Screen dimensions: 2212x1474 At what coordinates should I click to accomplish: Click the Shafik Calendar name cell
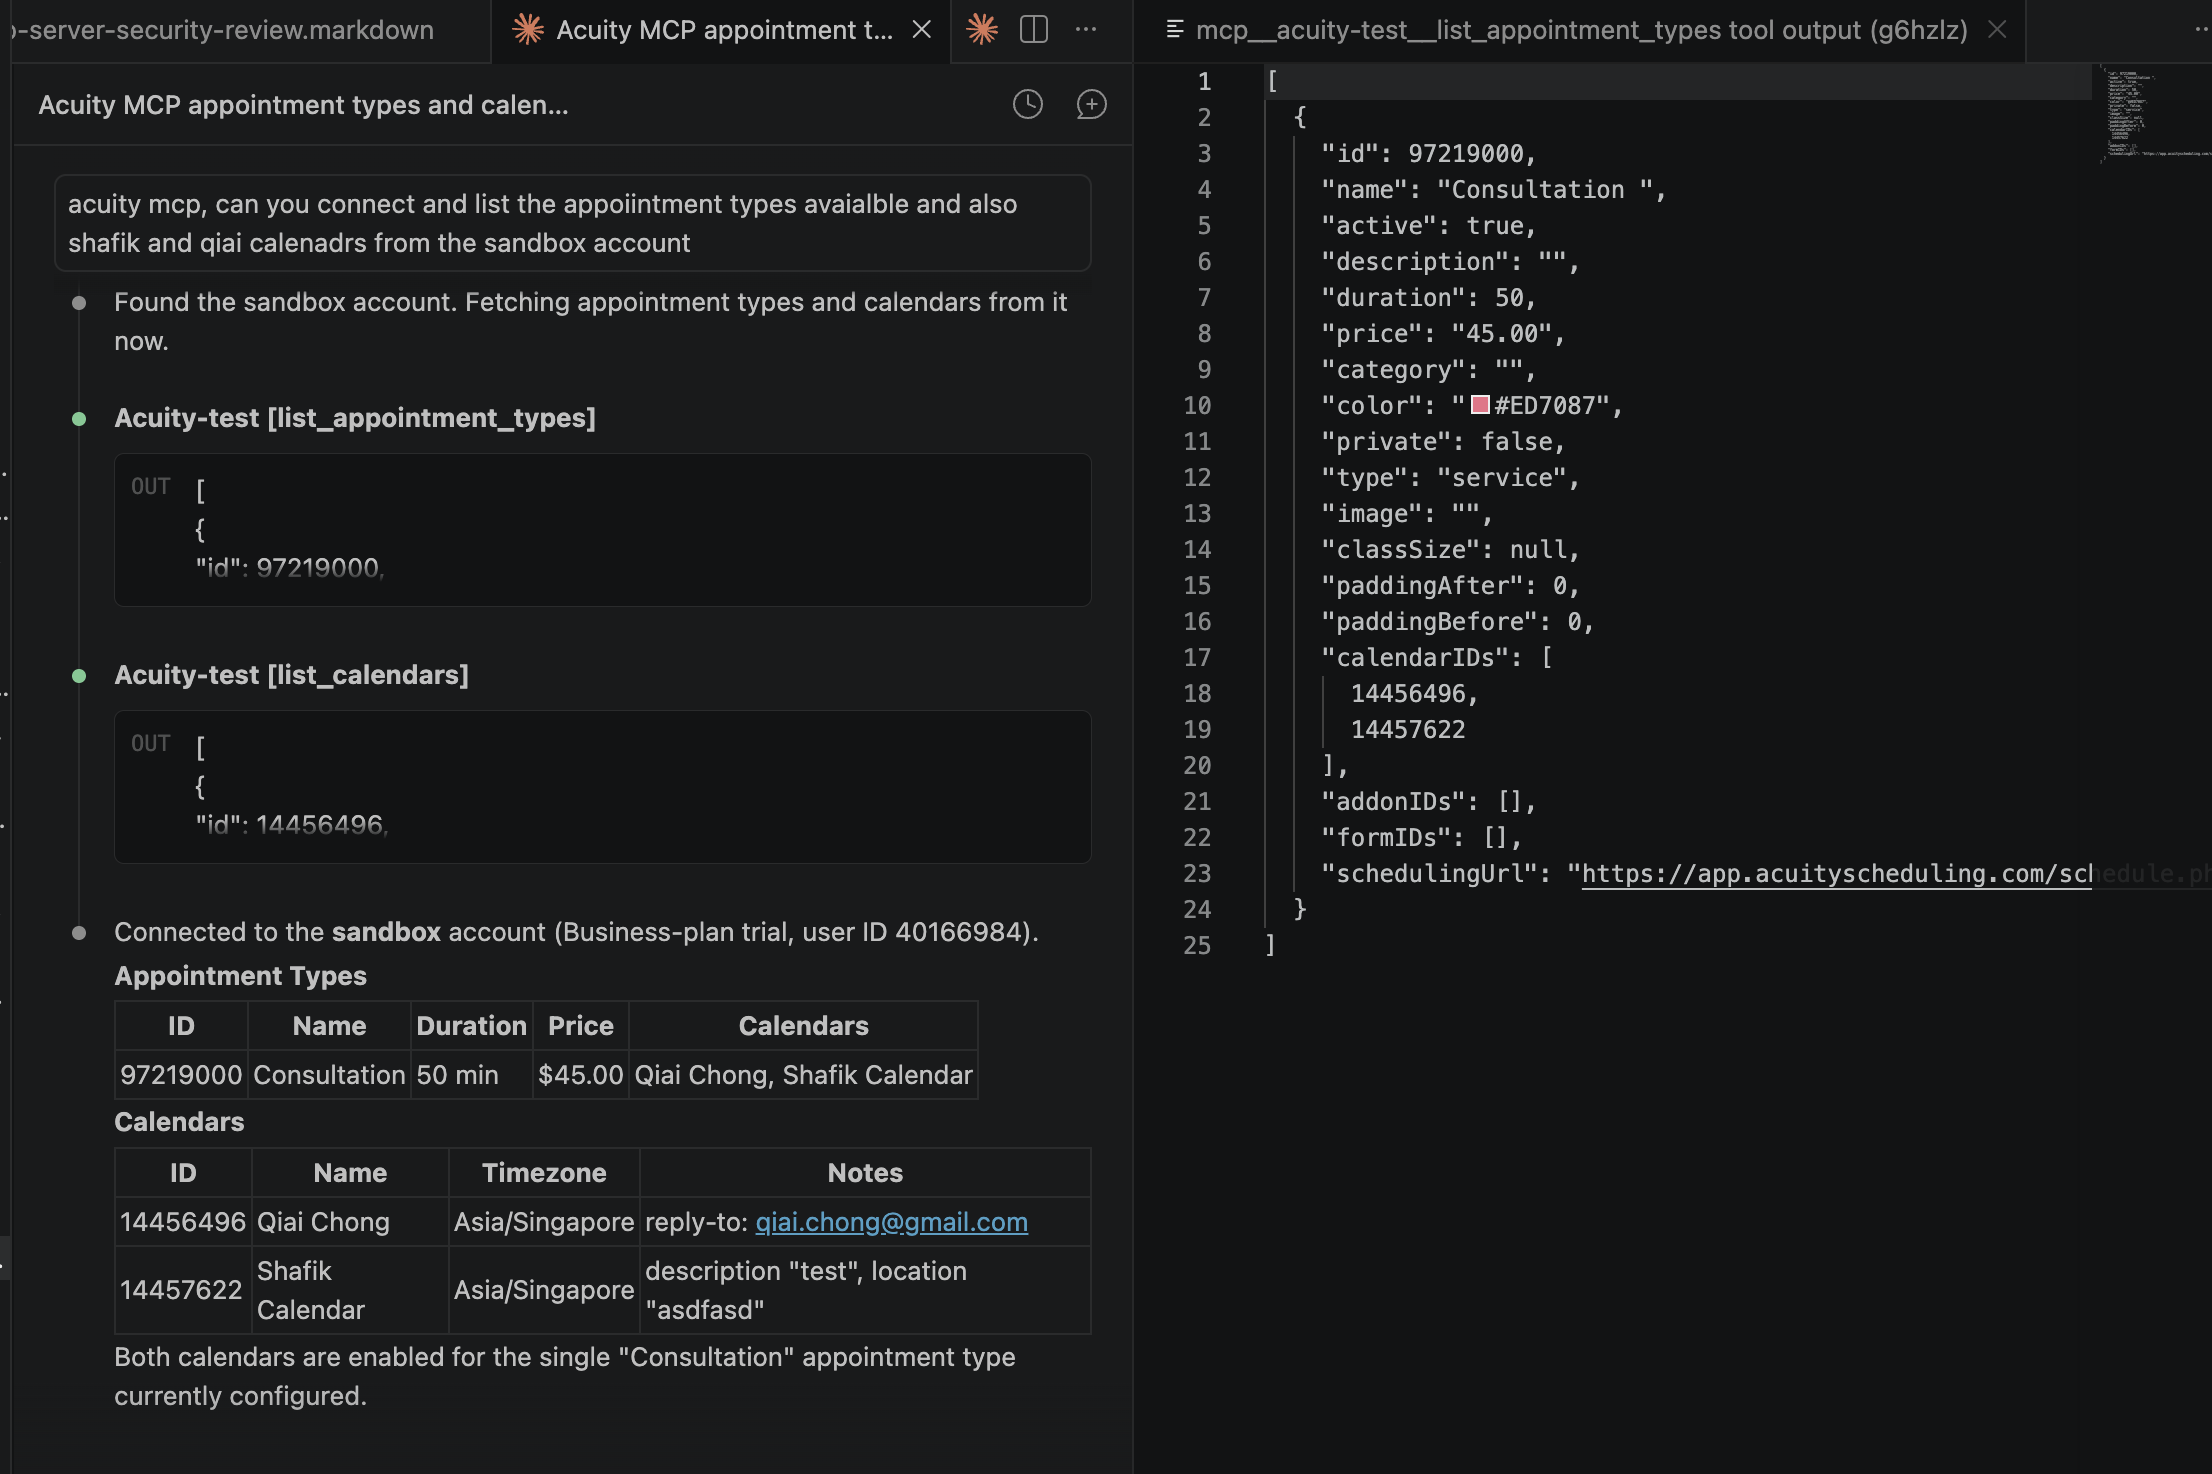coord(350,1290)
